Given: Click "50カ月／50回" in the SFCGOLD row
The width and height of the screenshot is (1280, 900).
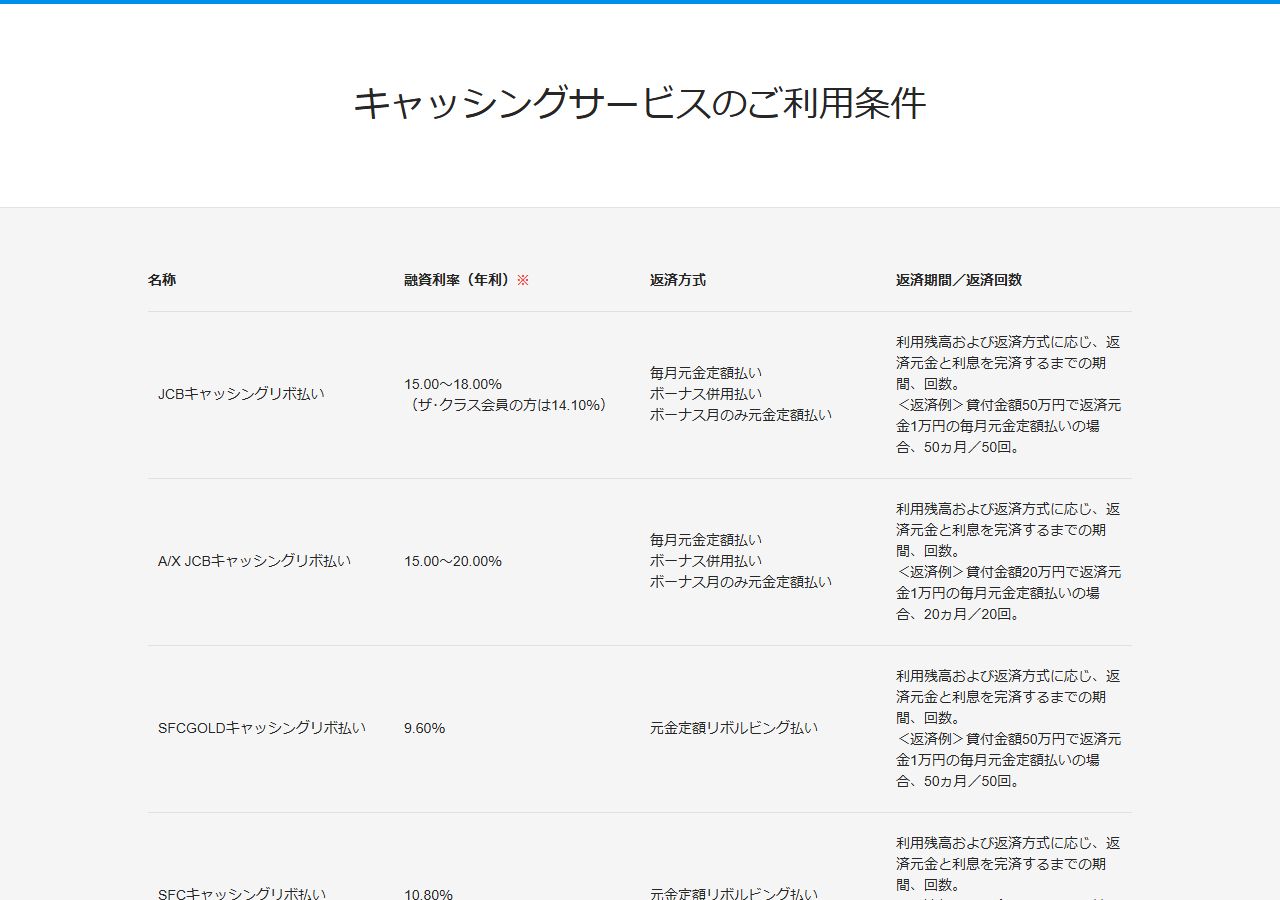Looking at the screenshot, I should coord(965,781).
